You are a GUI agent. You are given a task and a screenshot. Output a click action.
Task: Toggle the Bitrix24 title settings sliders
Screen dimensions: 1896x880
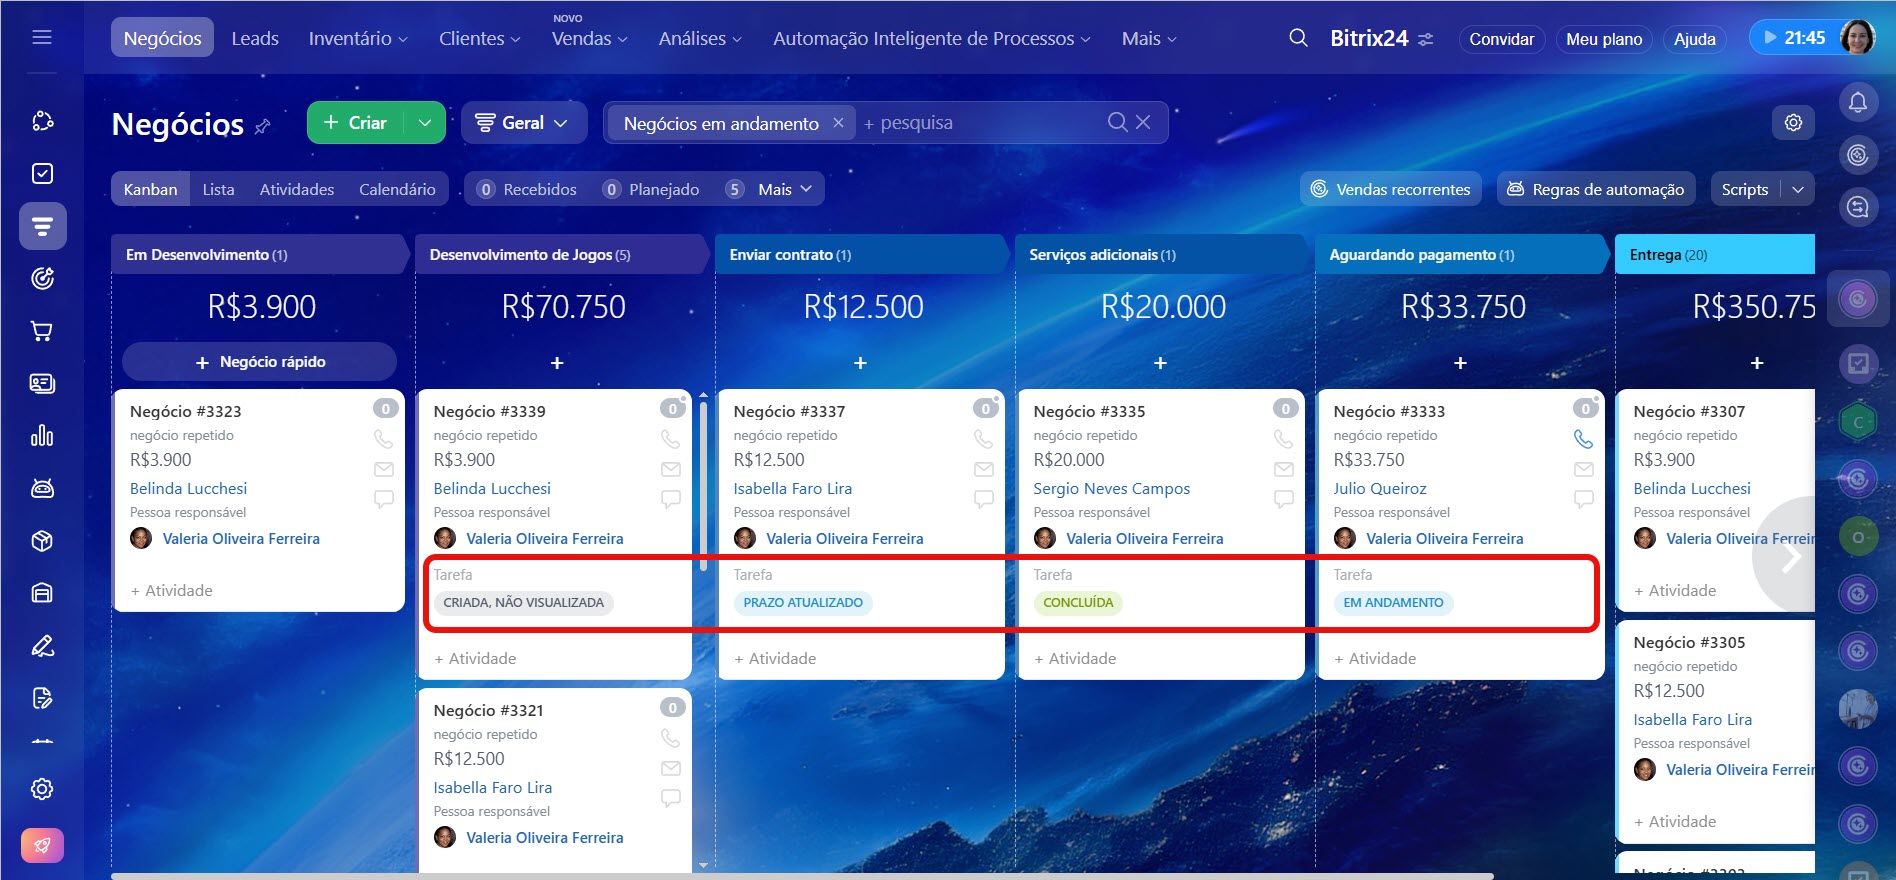pos(1426,39)
